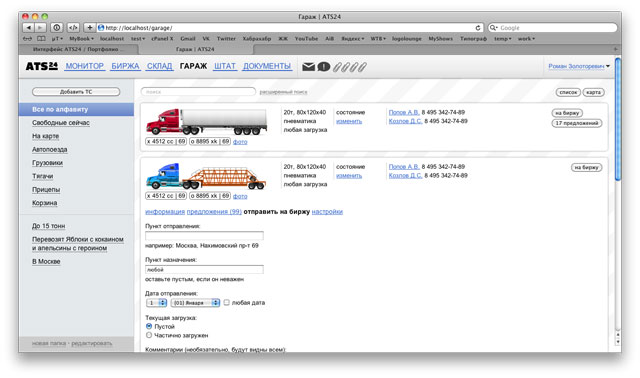Viewport: 640px width, 378px height.
Task: Open the exclamation alerts icon
Action: (x=324, y=67)
